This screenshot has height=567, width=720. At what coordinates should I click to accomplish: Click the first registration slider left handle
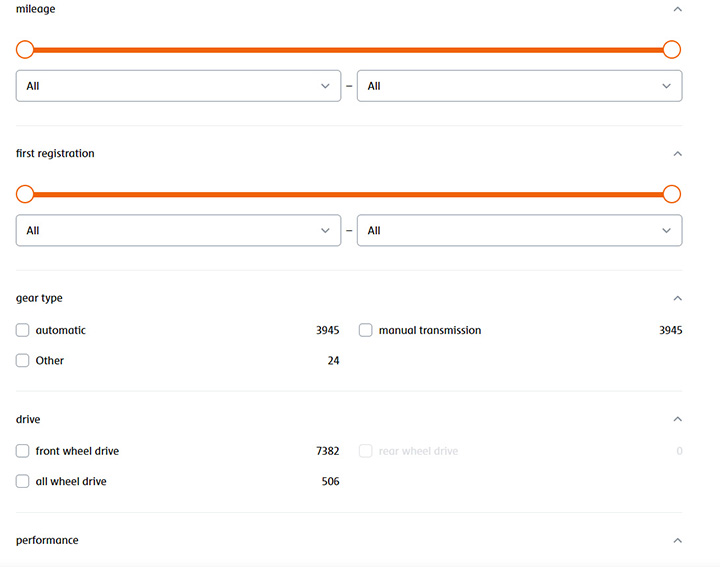[x=25, y=194]
